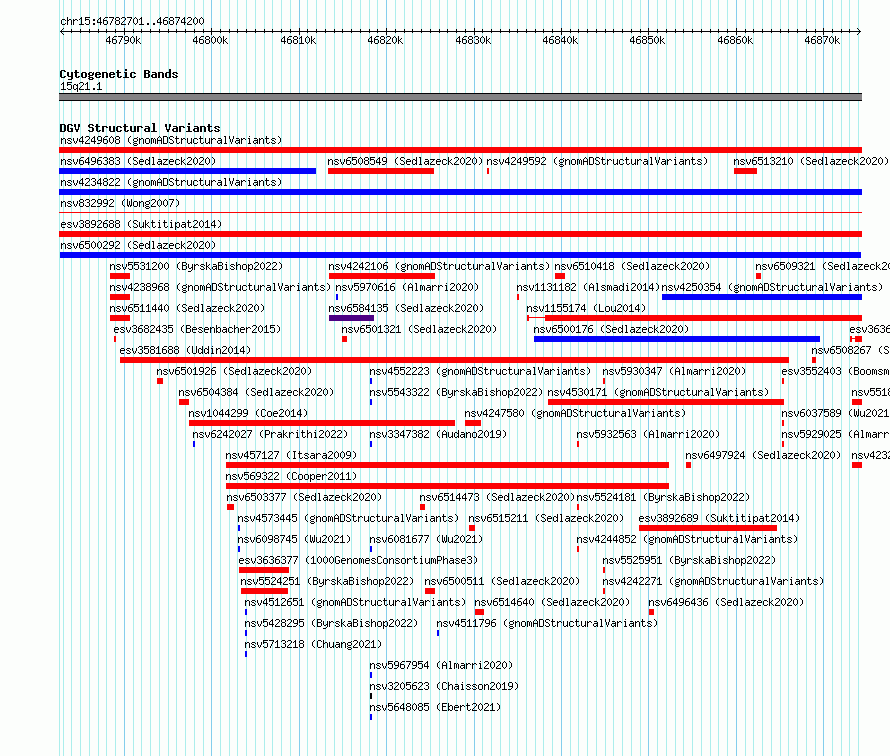This screenshot has height=756, width=890.
Task: Click nsv4511796 gnomADStructuralVariants label
Action: pyautogui.click(x=547, y=623)
